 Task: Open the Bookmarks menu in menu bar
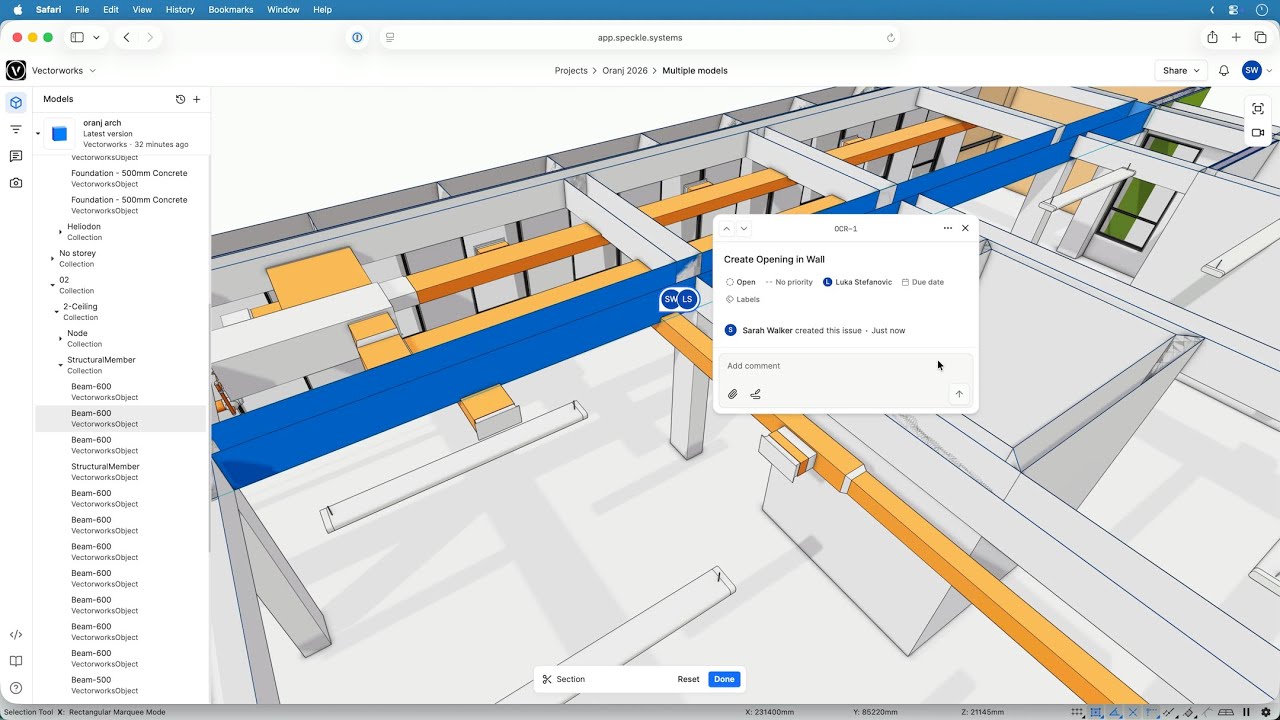(x=231, y=9)
